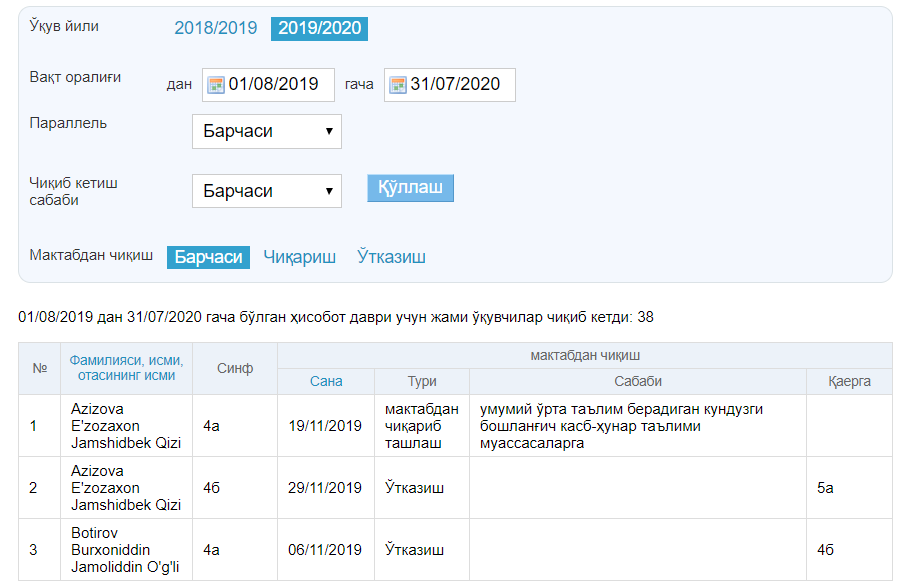Screen dimensions: 897x581
Task: Select the 2019/2020 school year
Action: (x=319, y=29)
